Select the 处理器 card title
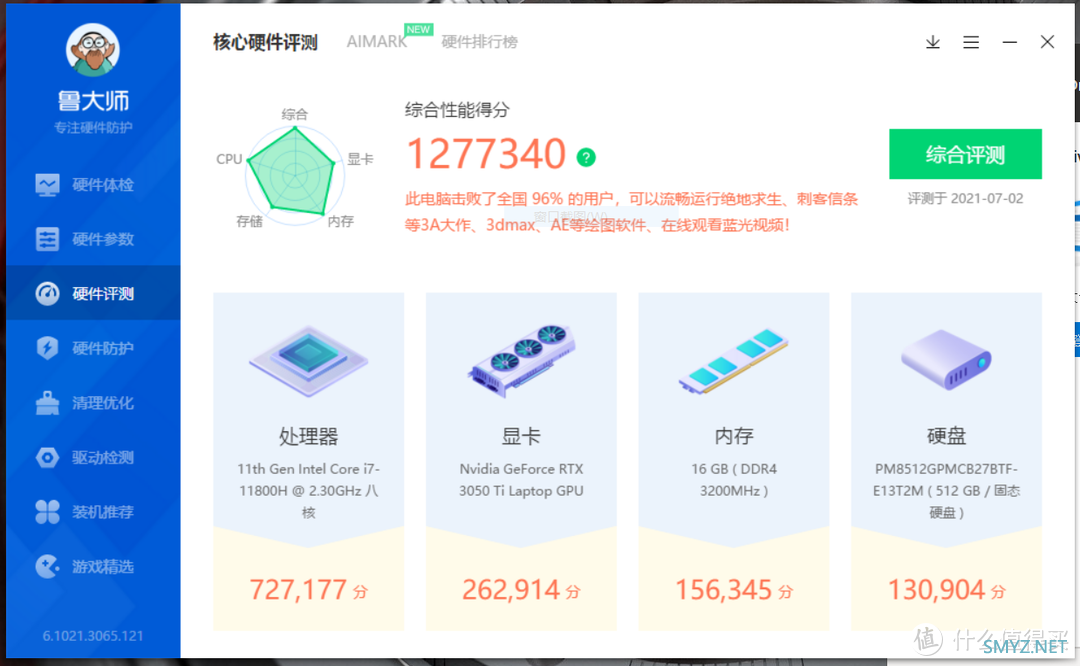Viewport: 1080px width, 666px height. click(309, 436)
